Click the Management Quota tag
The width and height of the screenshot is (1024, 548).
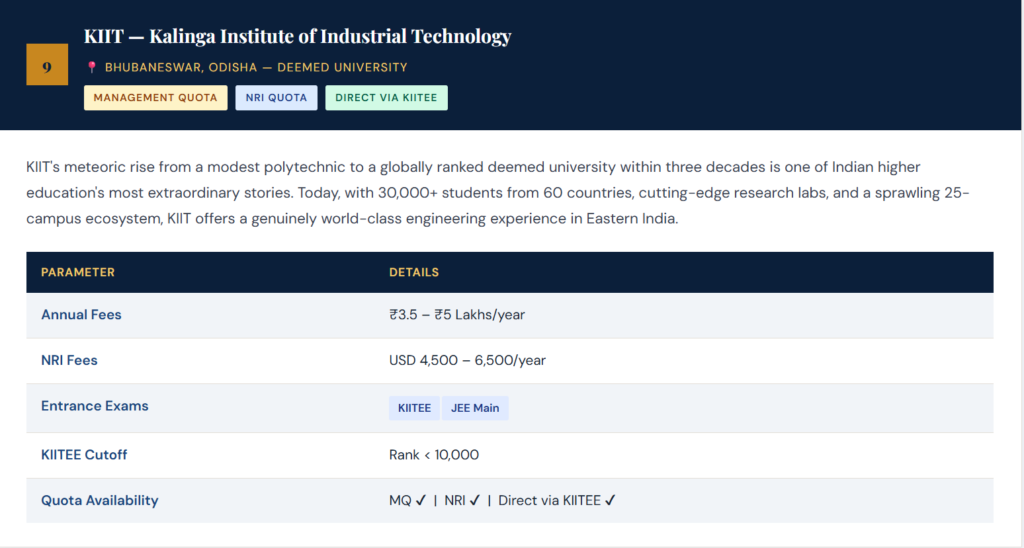[155, 98]
